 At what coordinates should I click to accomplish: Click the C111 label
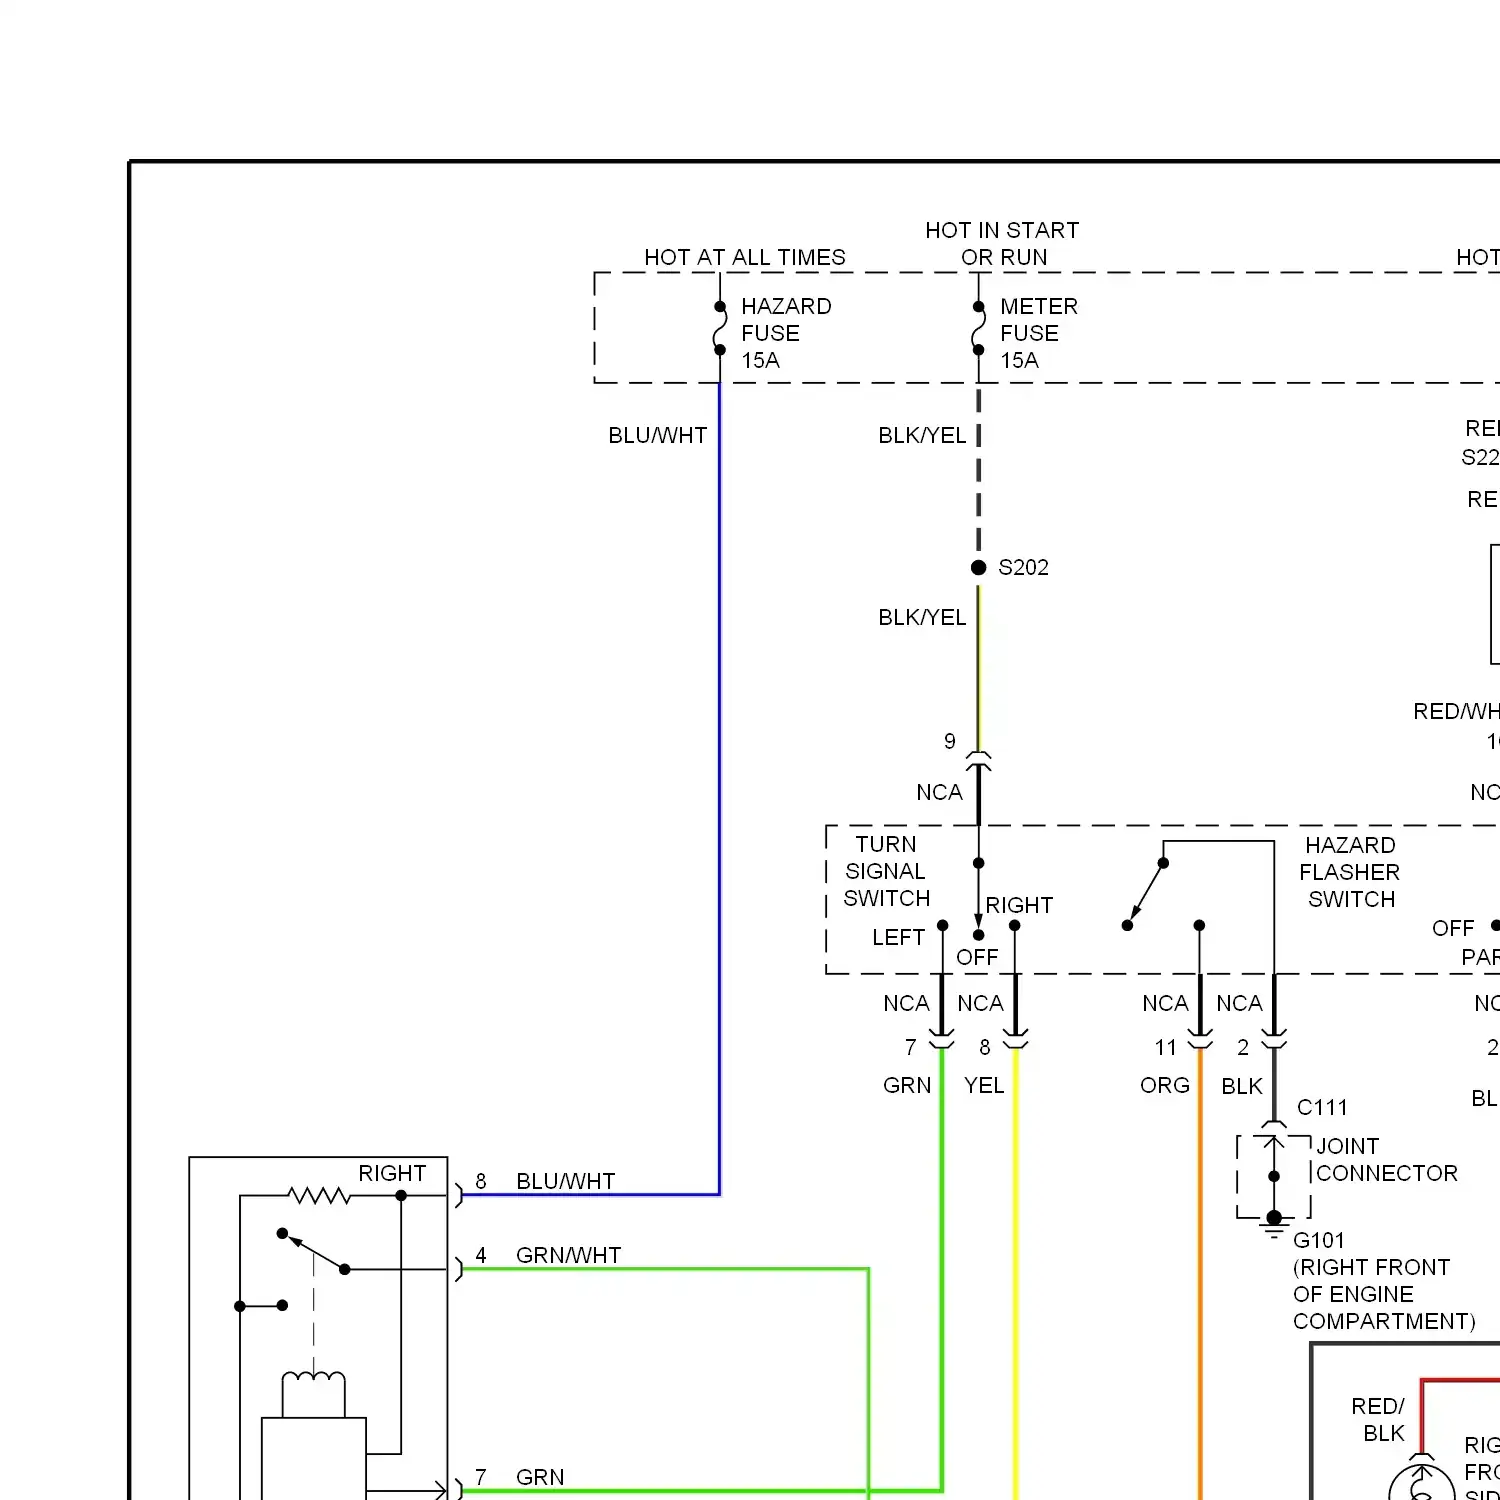pyautogui.click(x=1322, y=1107)
